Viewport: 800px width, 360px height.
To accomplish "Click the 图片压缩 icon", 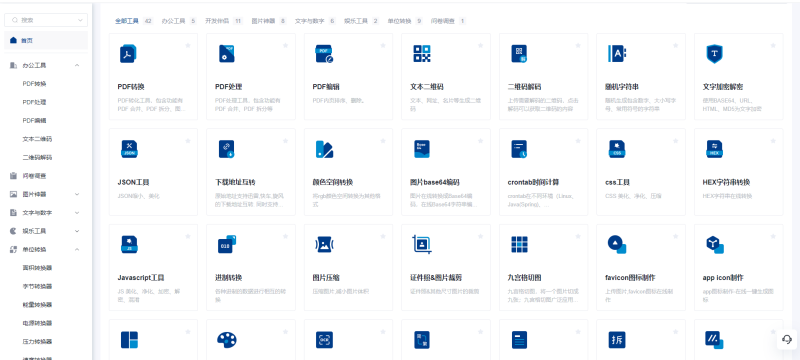I will tap(324, 245).
